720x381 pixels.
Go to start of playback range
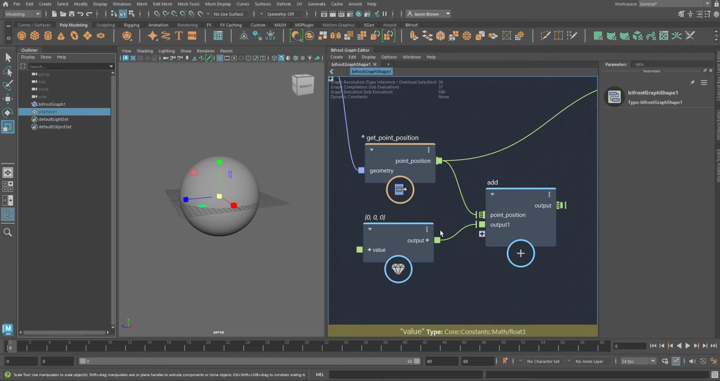(x=653, y=346)
